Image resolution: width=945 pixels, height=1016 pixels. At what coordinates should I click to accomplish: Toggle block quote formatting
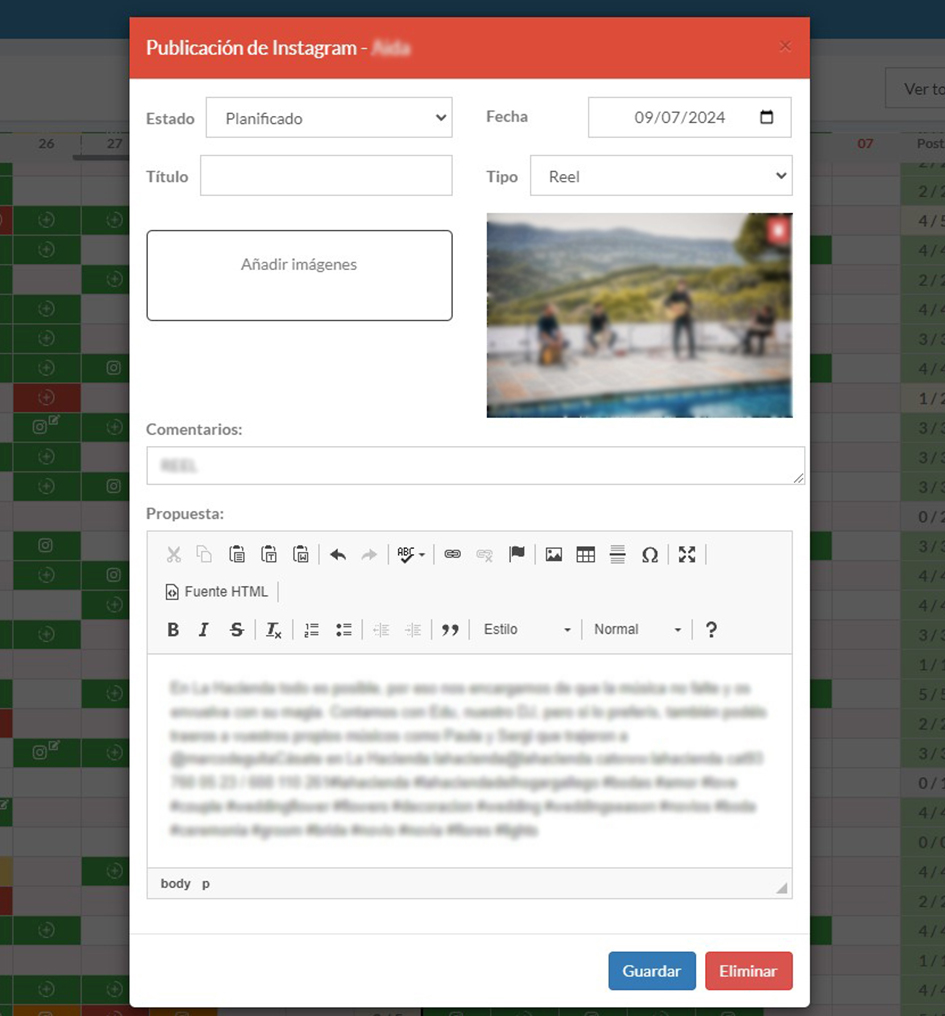point(450,630)
